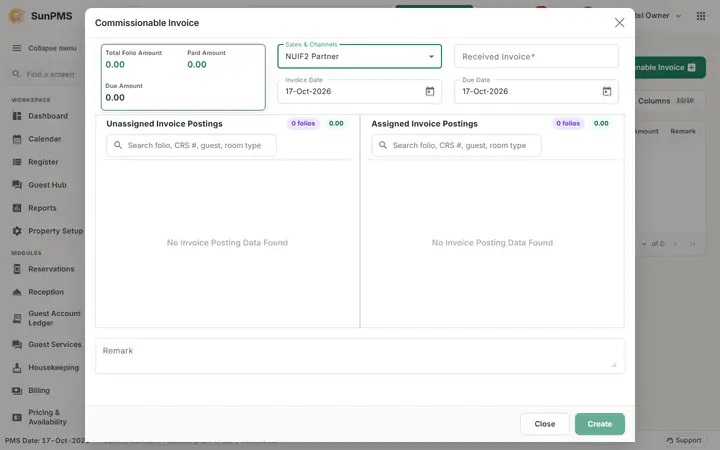Click the Assigned 0 folios badge
The height and width of the screenshot is (450, 720).
[x=568, y=124]
